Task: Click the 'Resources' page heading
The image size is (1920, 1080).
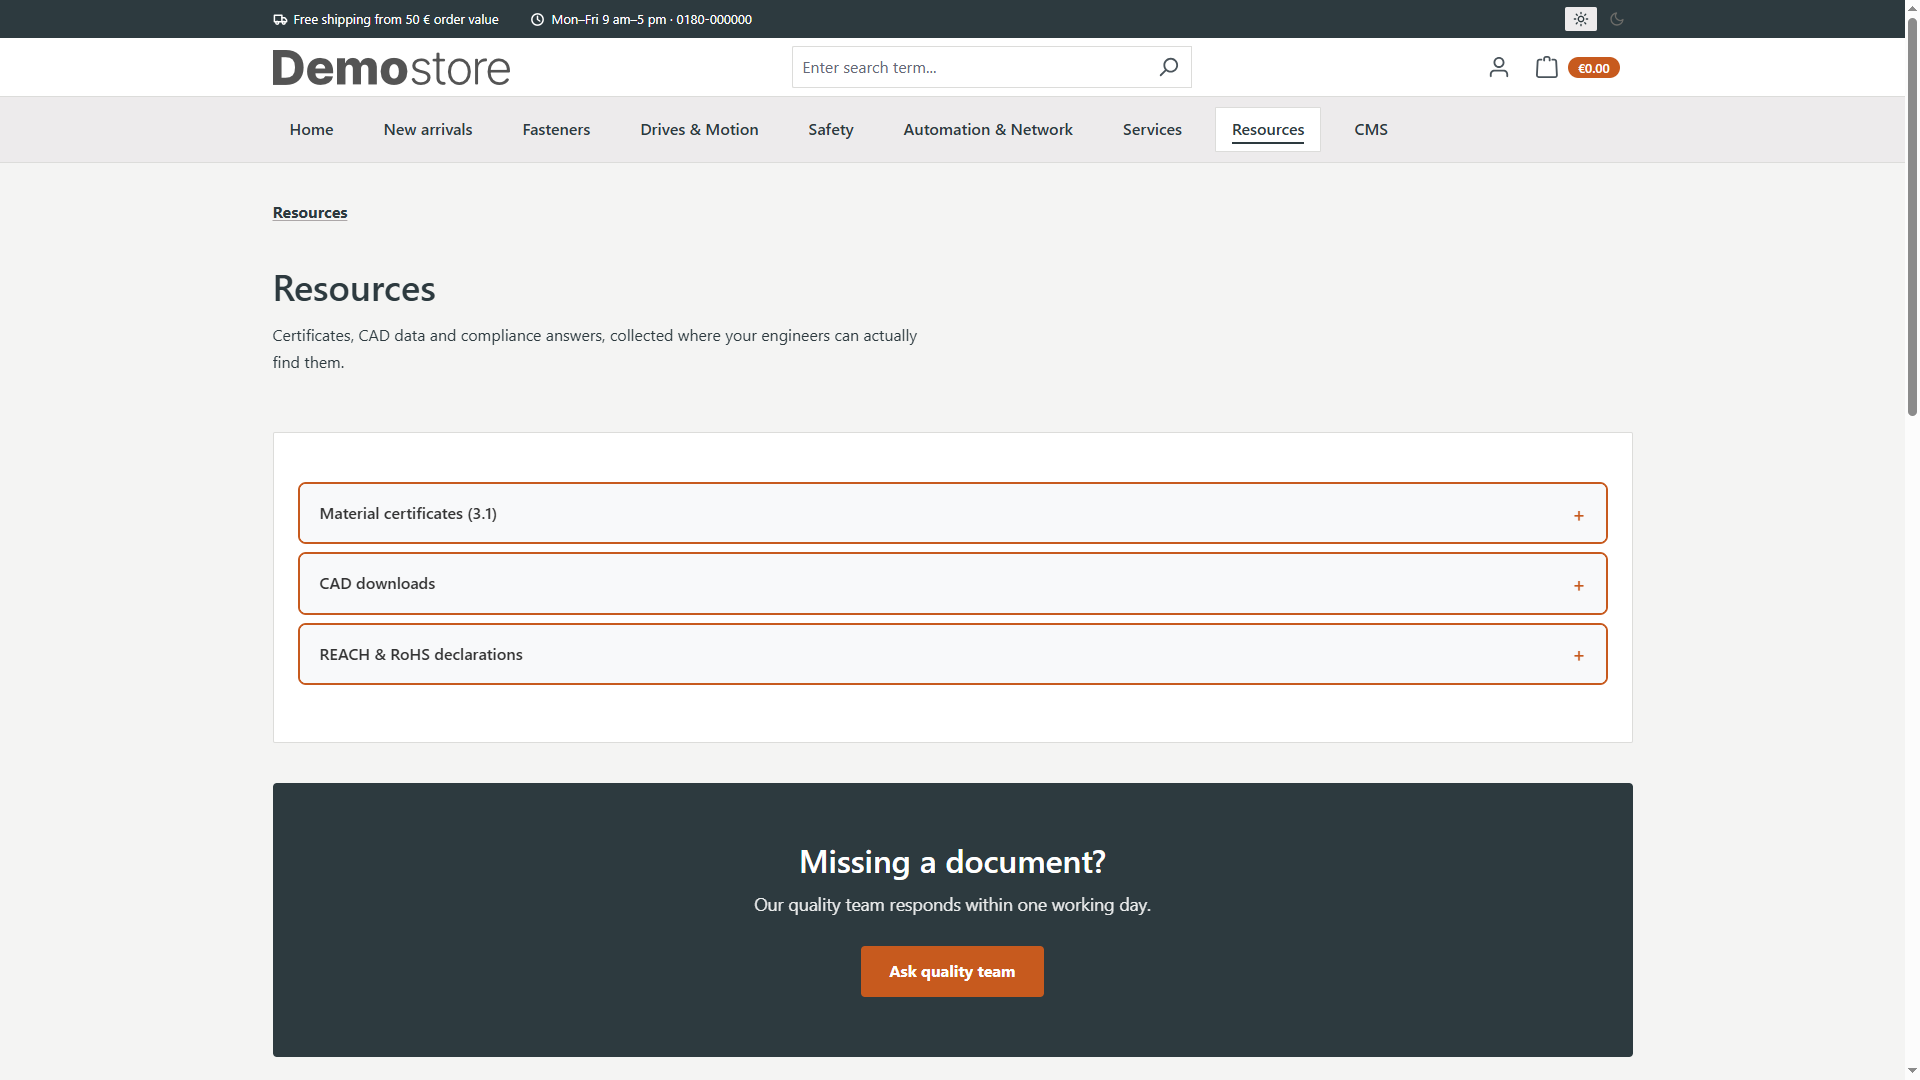Action: click(354, 288)
